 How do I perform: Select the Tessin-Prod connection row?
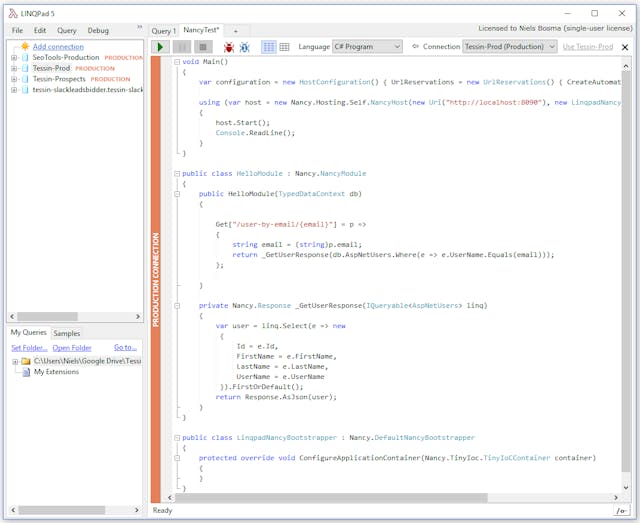[x=51, y=68]
